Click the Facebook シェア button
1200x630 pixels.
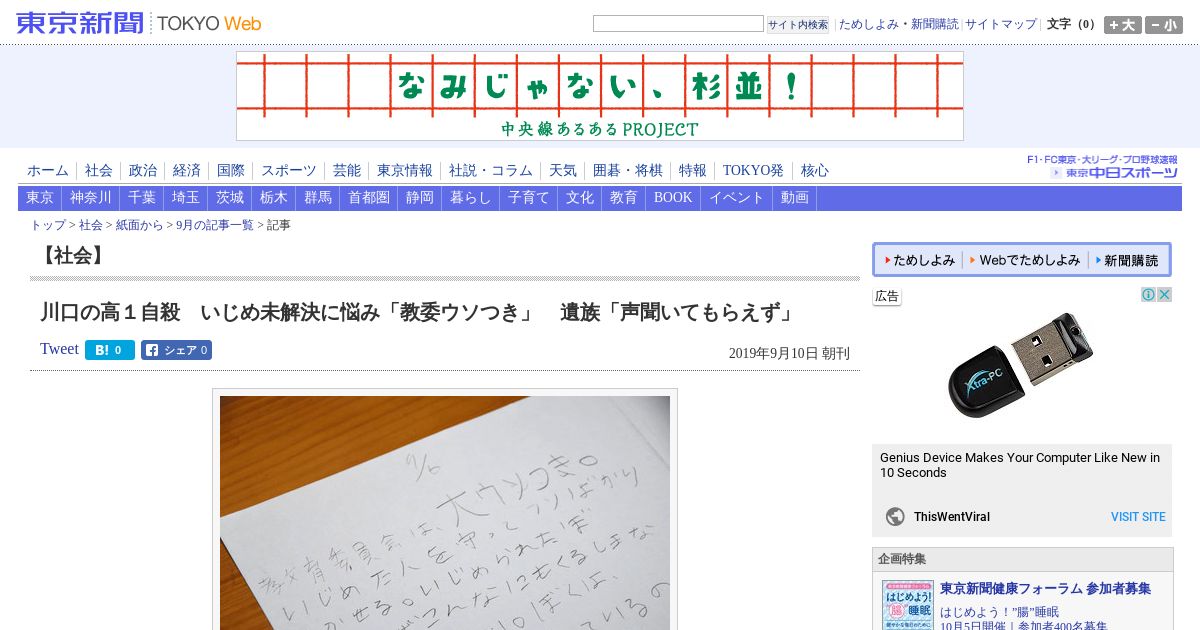(x=176, y=350)
